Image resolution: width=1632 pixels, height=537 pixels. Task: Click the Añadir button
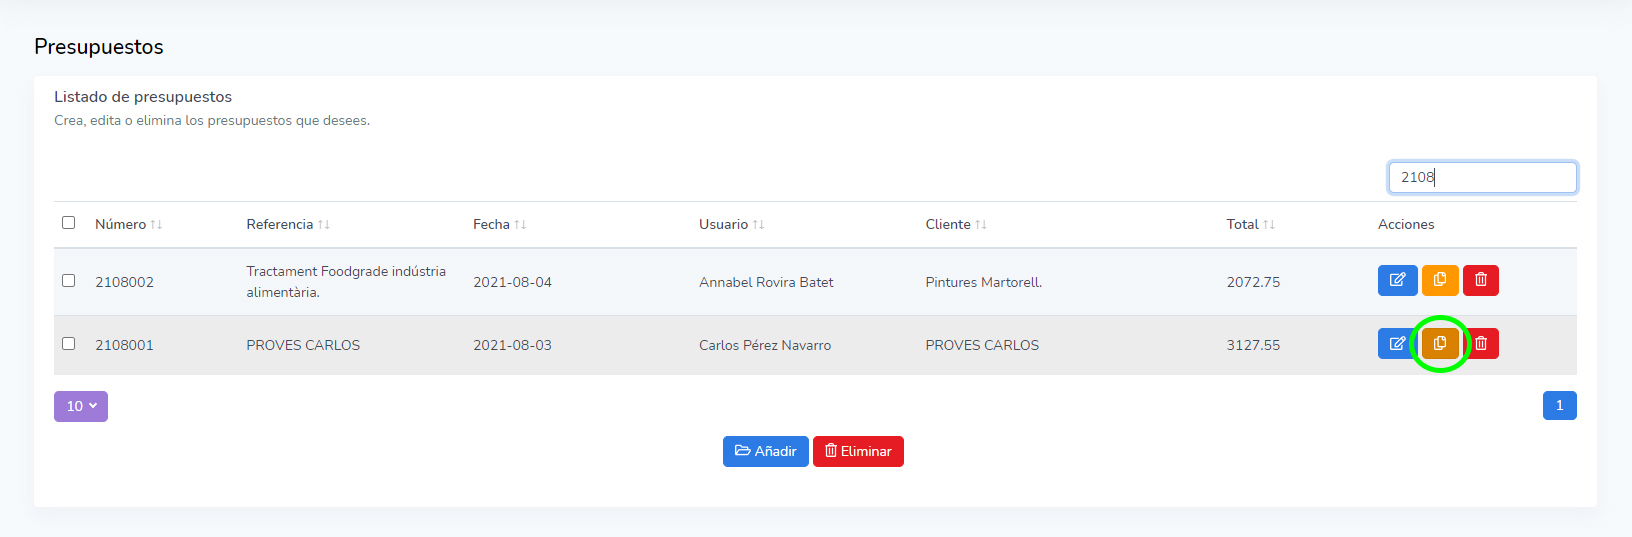tap(765, 451)
